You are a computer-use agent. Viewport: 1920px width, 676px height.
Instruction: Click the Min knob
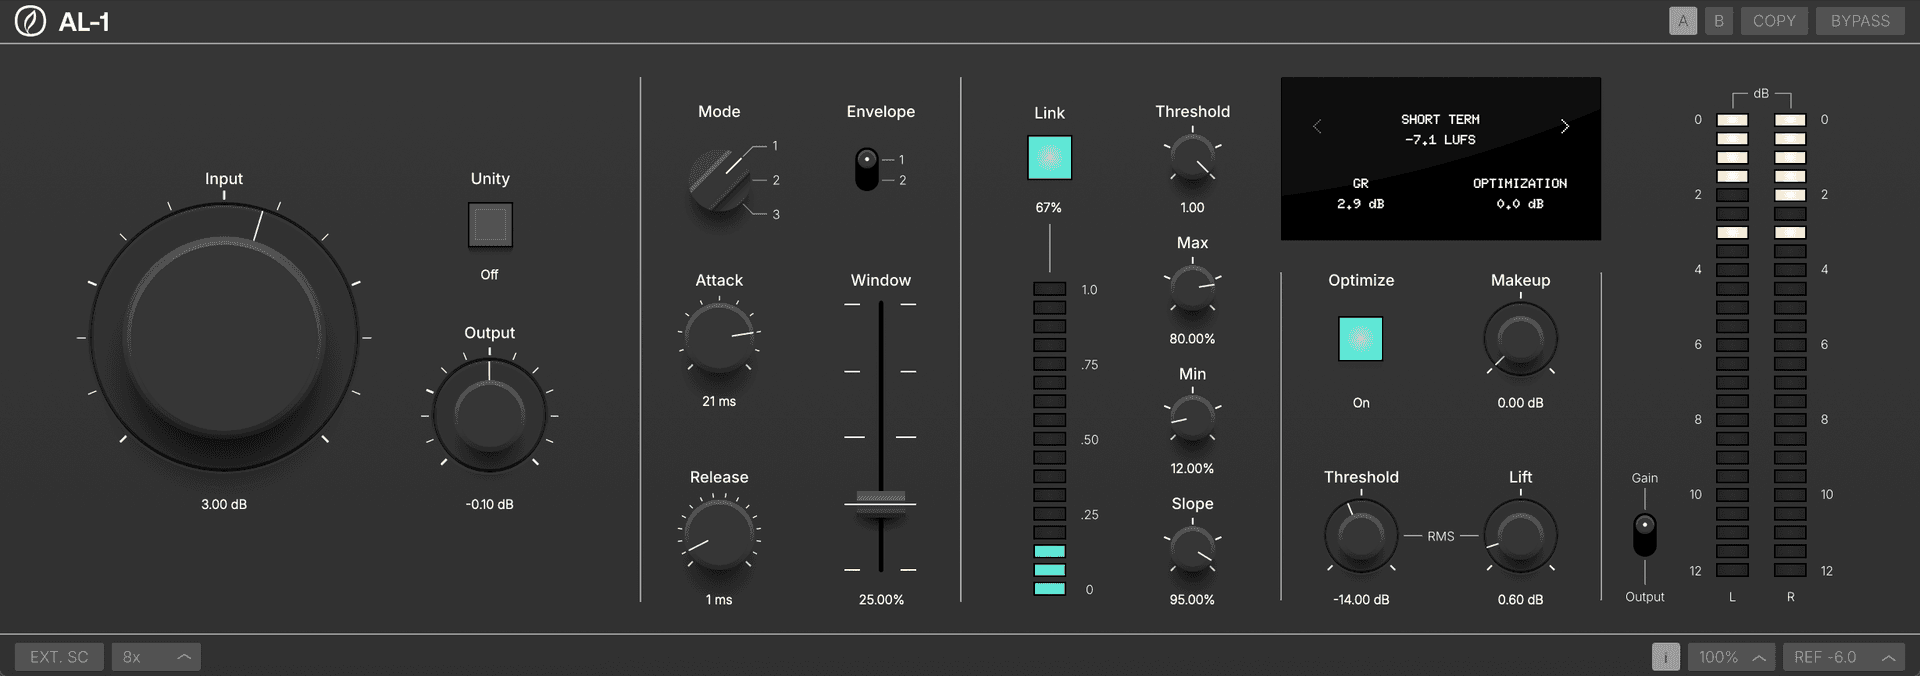pos(1192,420)
